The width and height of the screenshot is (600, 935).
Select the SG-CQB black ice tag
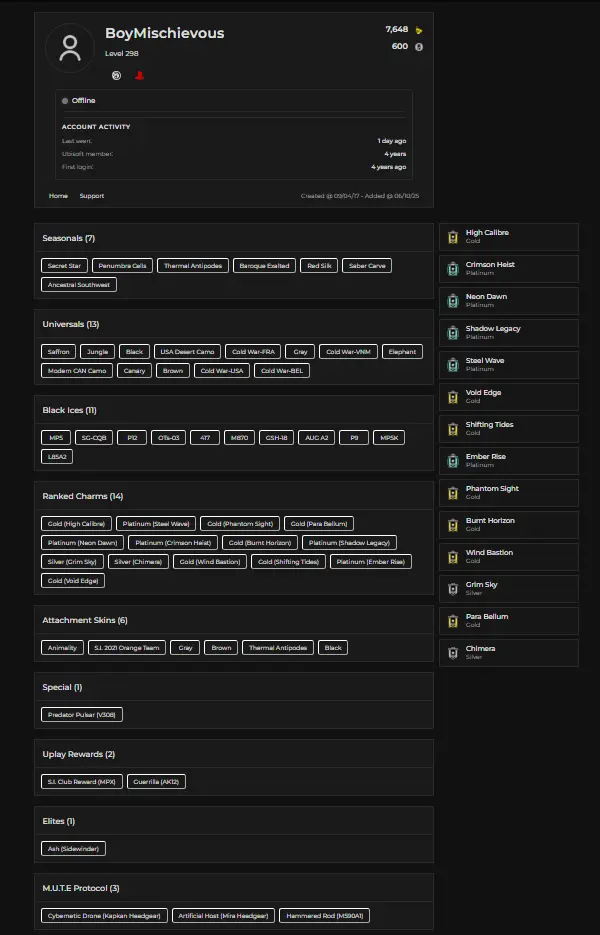94,438
